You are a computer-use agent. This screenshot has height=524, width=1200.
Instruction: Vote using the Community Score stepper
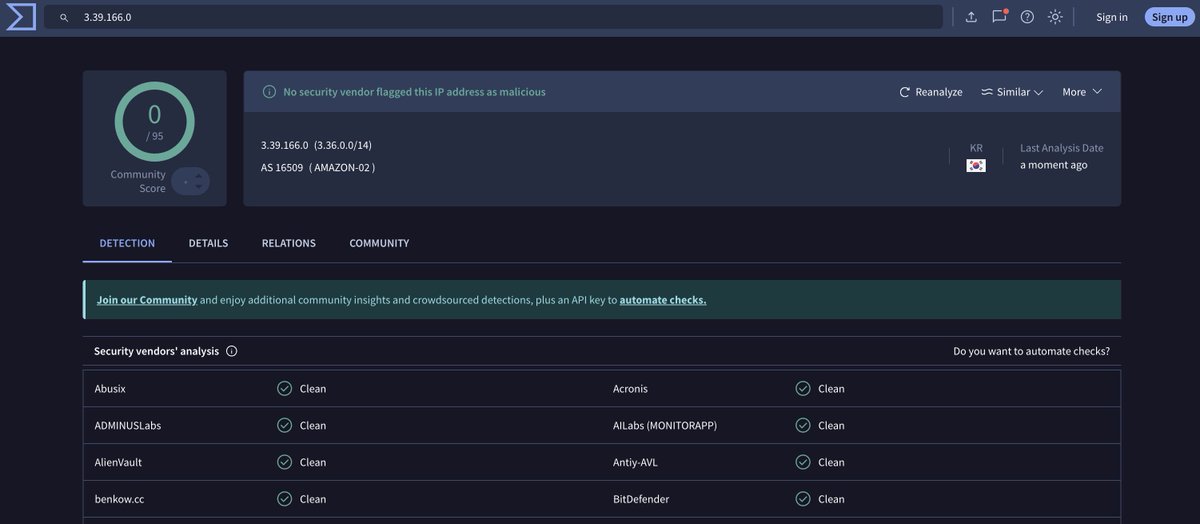coord(190,181)
